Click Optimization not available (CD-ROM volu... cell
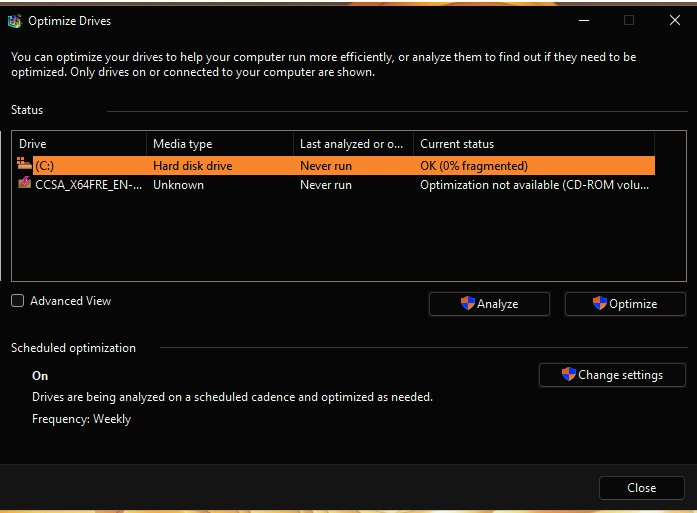This screenshot has height=513, width=697. click(534, 185)
